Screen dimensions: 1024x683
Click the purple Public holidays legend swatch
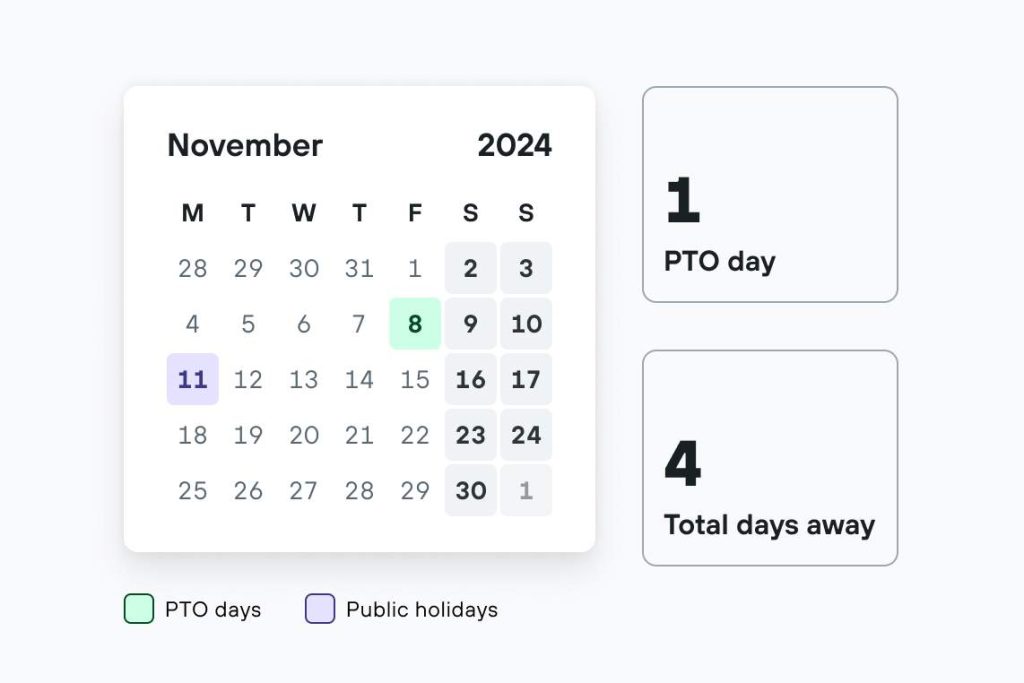(319, 608)
